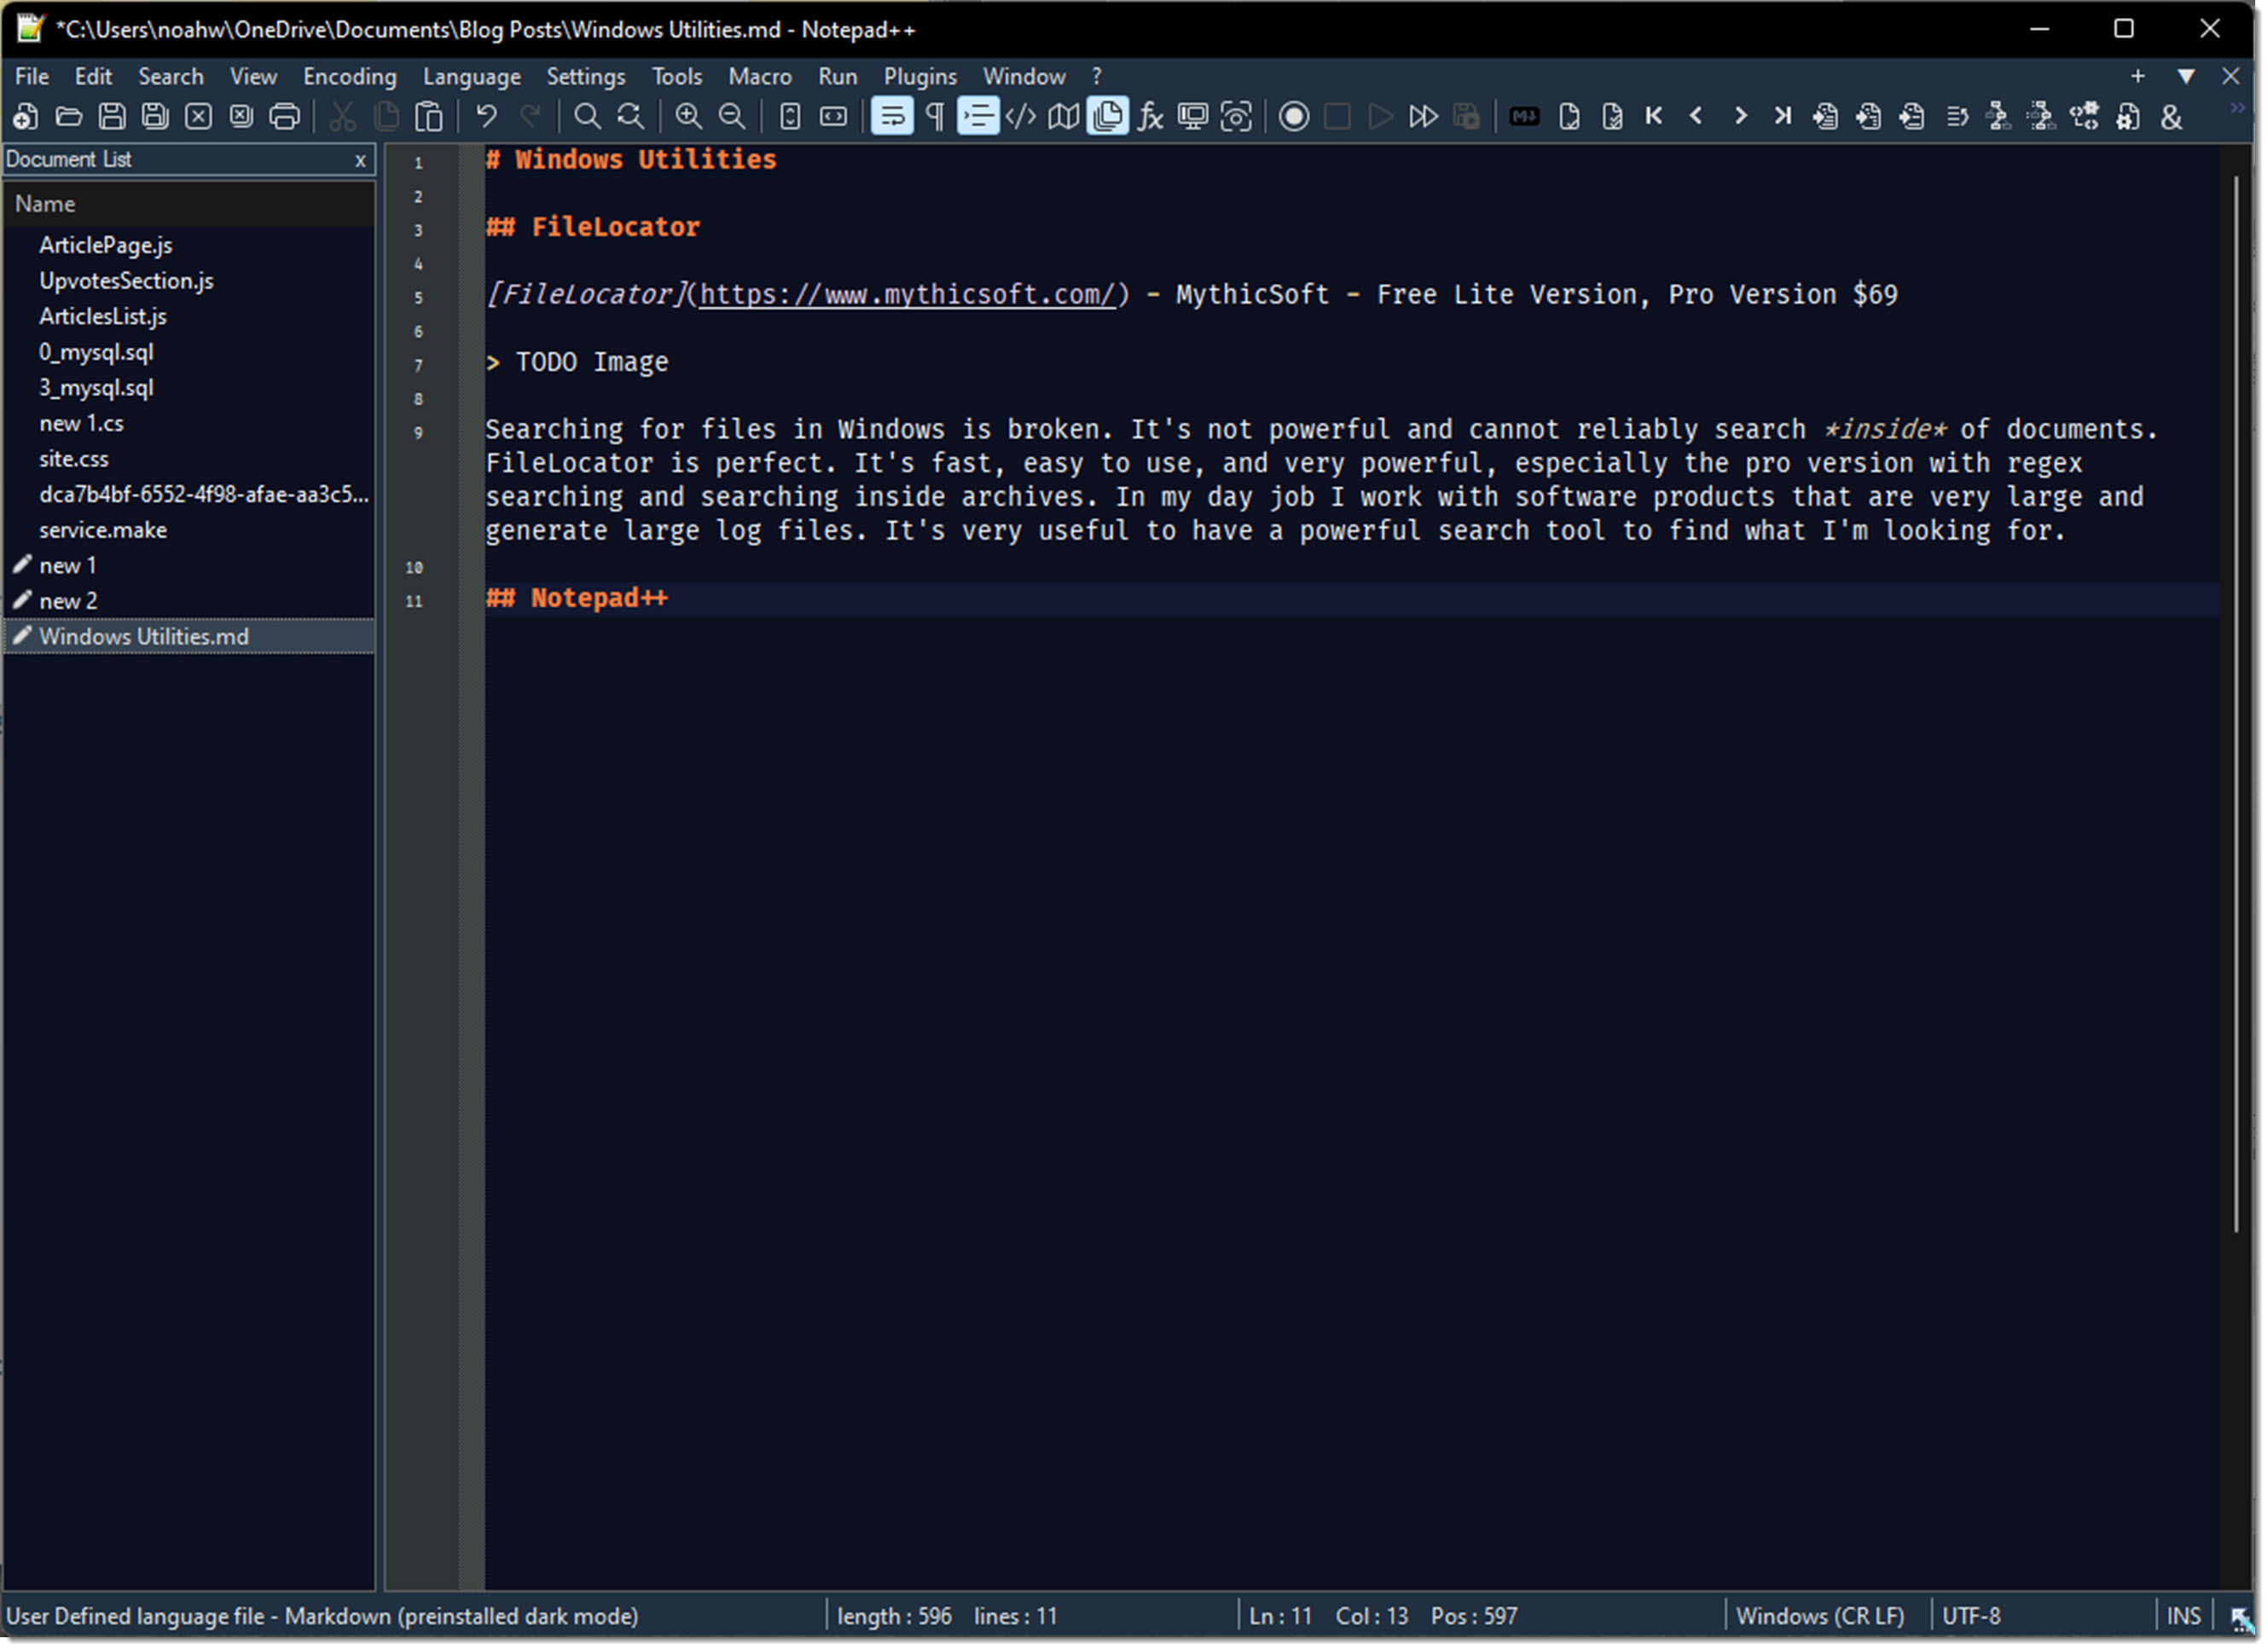Toggle the Indent Guide toolbar button
This screenshot has width=2268, height=1650.
[x=979, y=117]
